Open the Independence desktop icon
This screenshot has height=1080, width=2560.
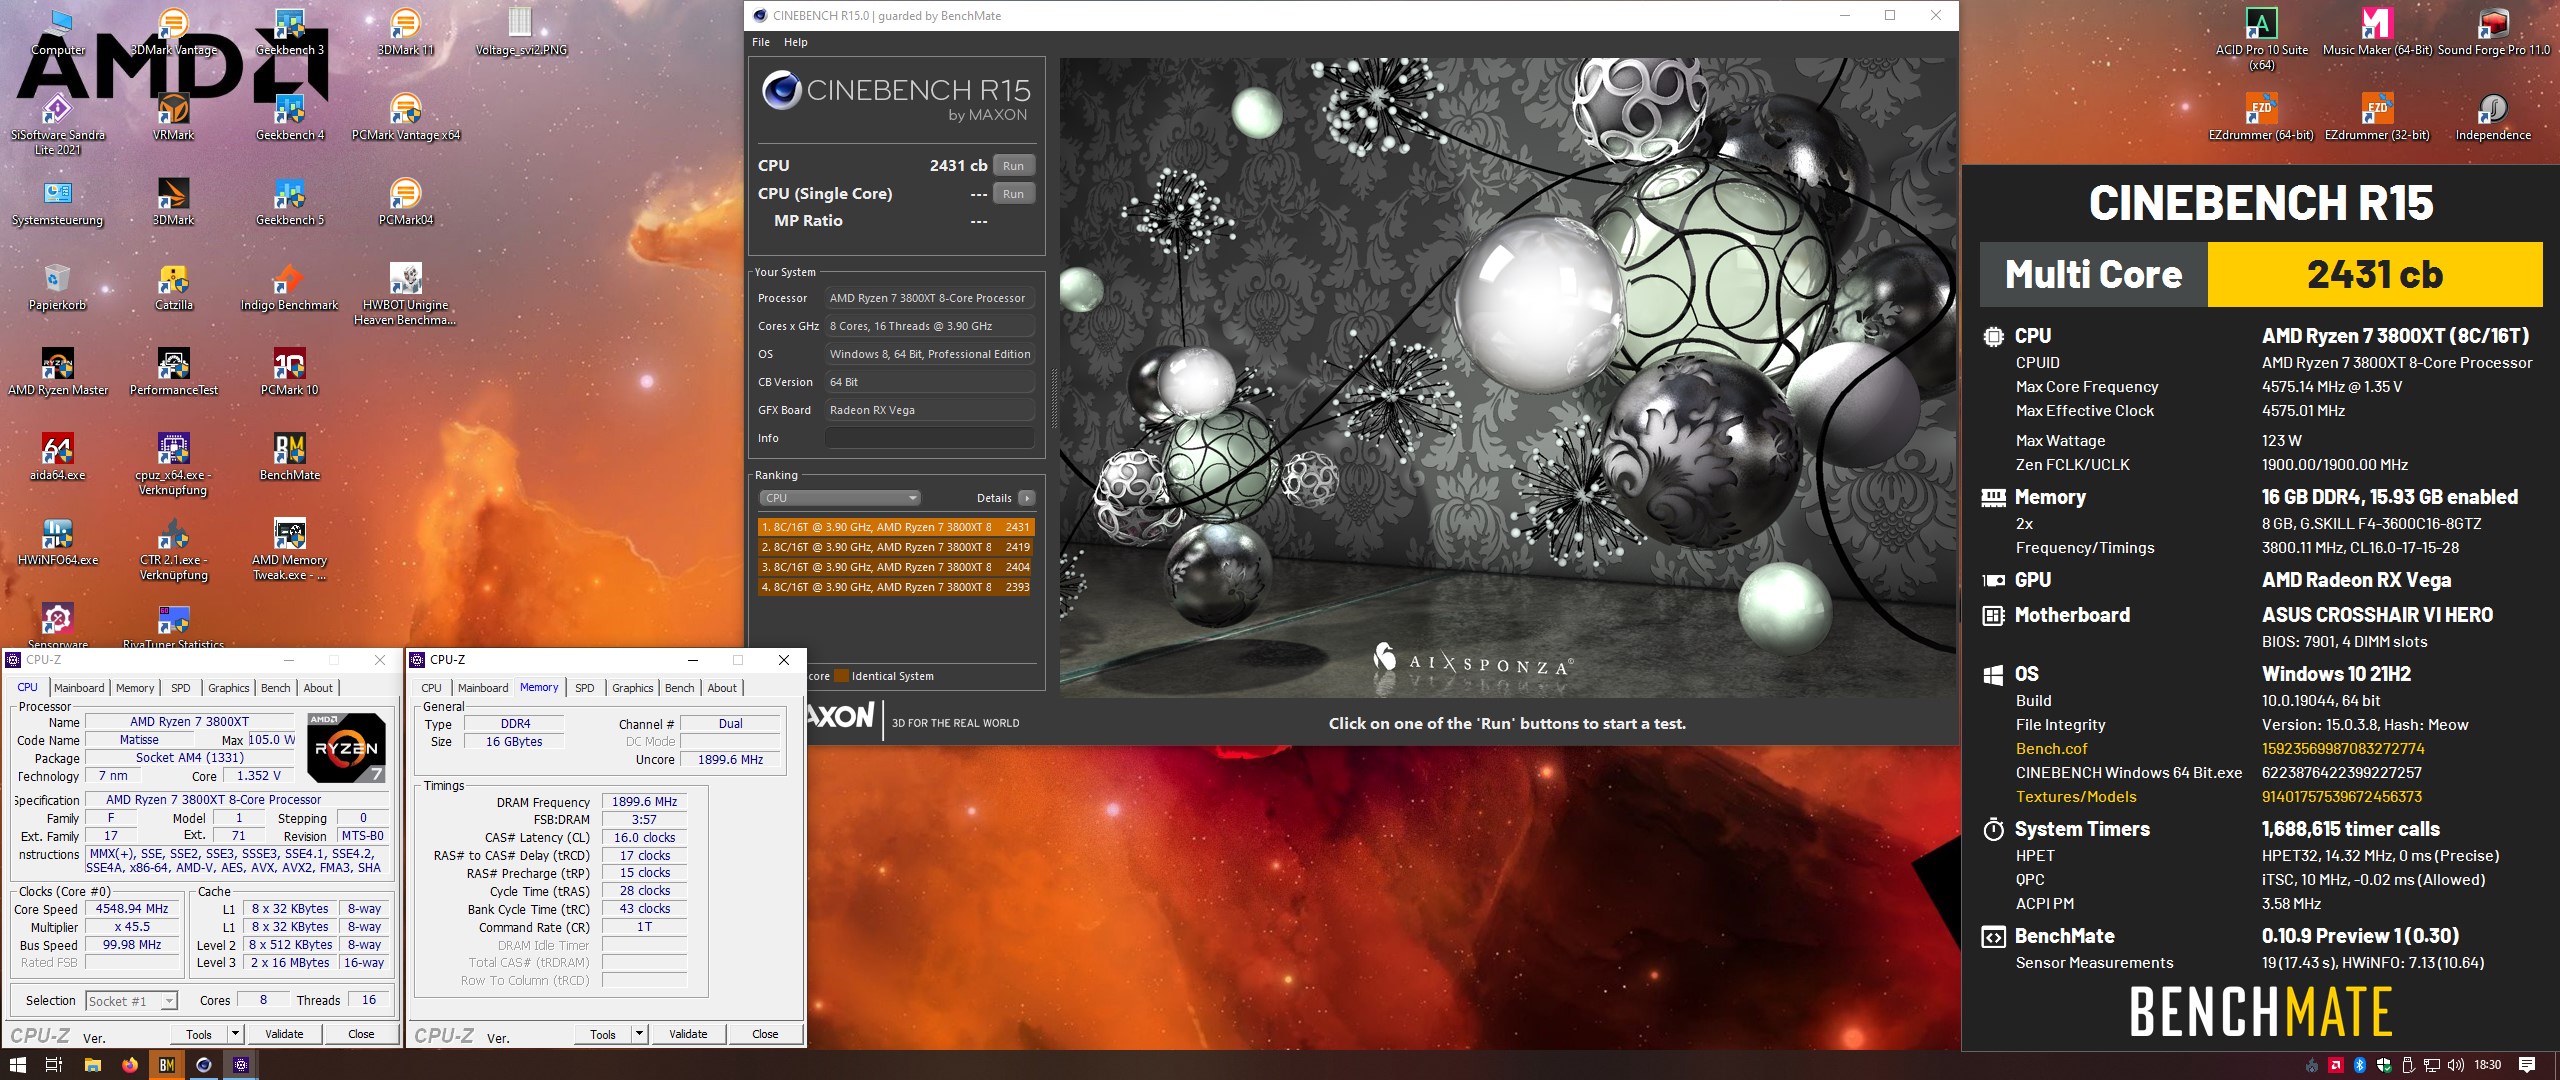pos(2493,116)
